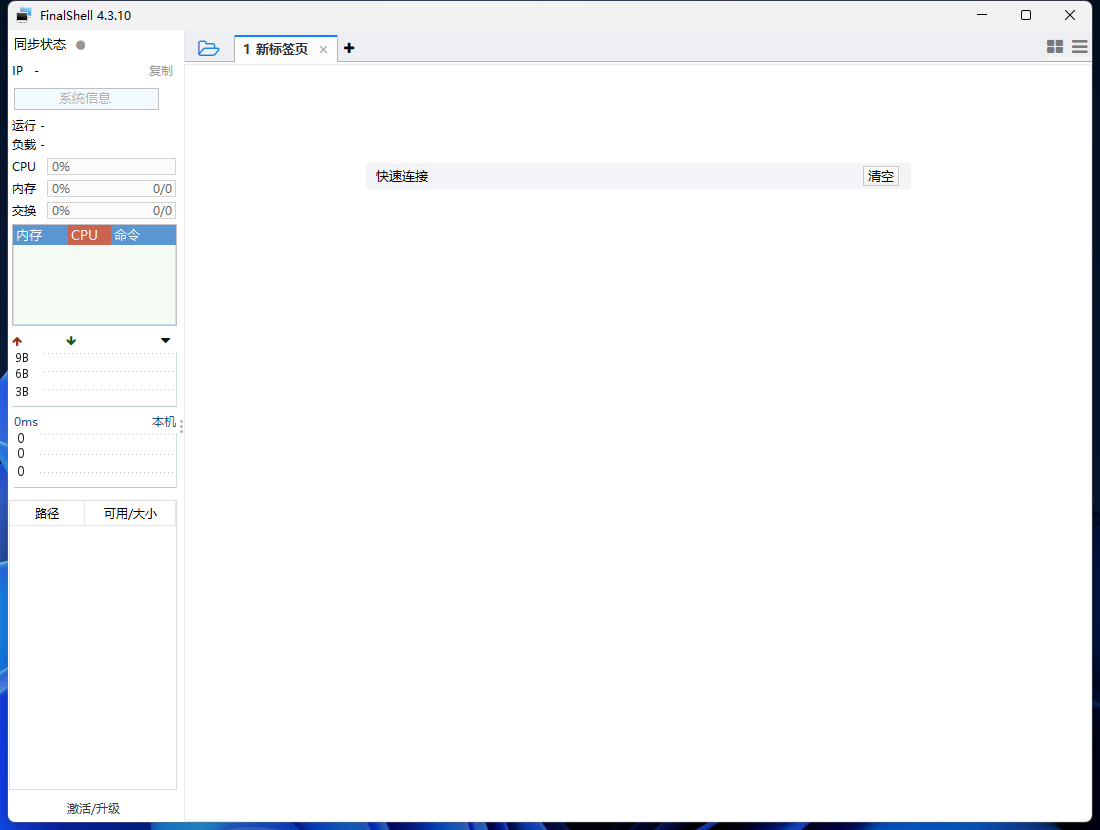The image size is (1100, 830).
Task: Click the 本机 ping target link
Action: pos(164,422)
